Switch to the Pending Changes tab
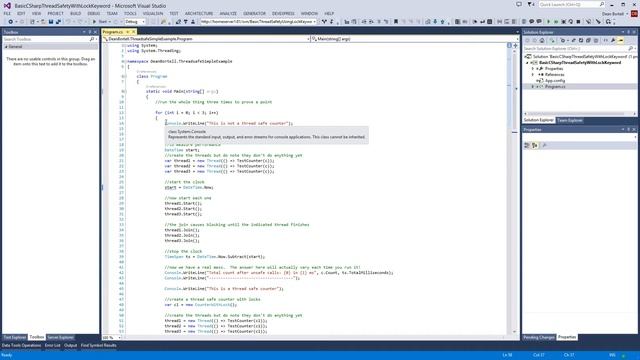This screenshot has width=640, height=360. tap(539, 338)
